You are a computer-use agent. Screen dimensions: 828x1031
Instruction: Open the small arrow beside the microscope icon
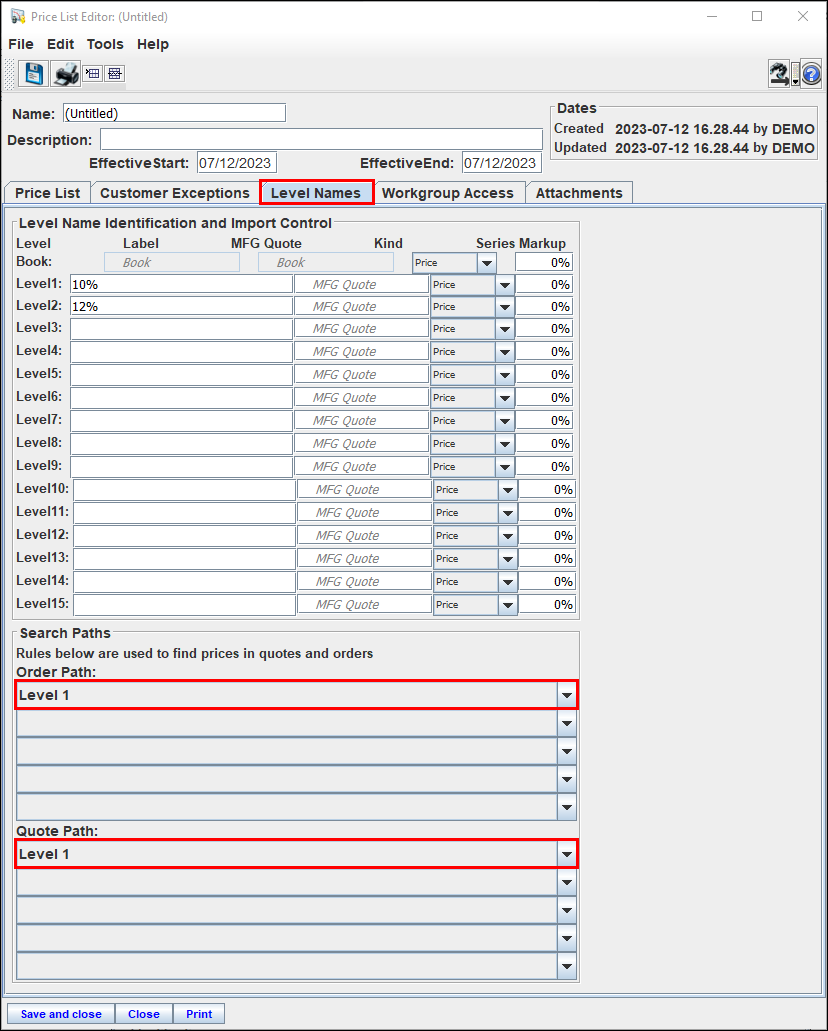click(795, 75)
